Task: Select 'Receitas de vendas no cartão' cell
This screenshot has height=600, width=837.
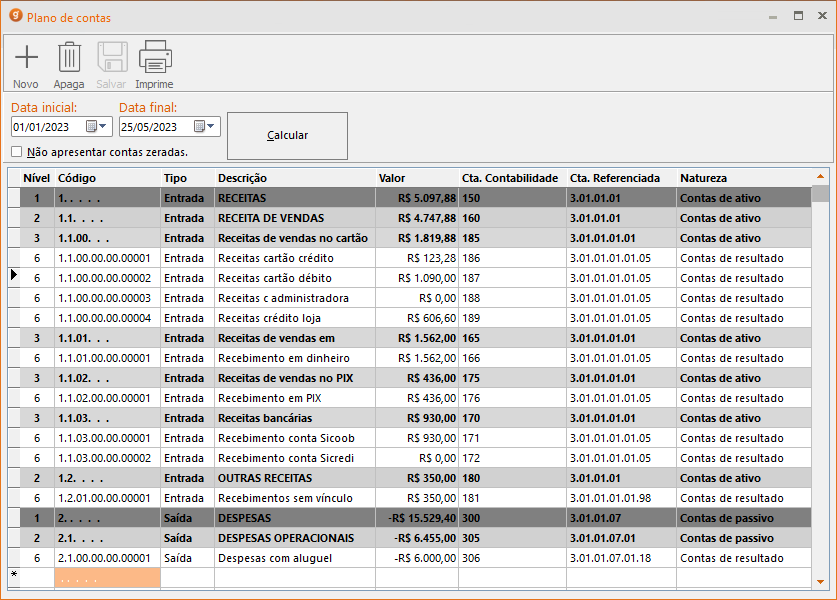Action: (295, 238)
